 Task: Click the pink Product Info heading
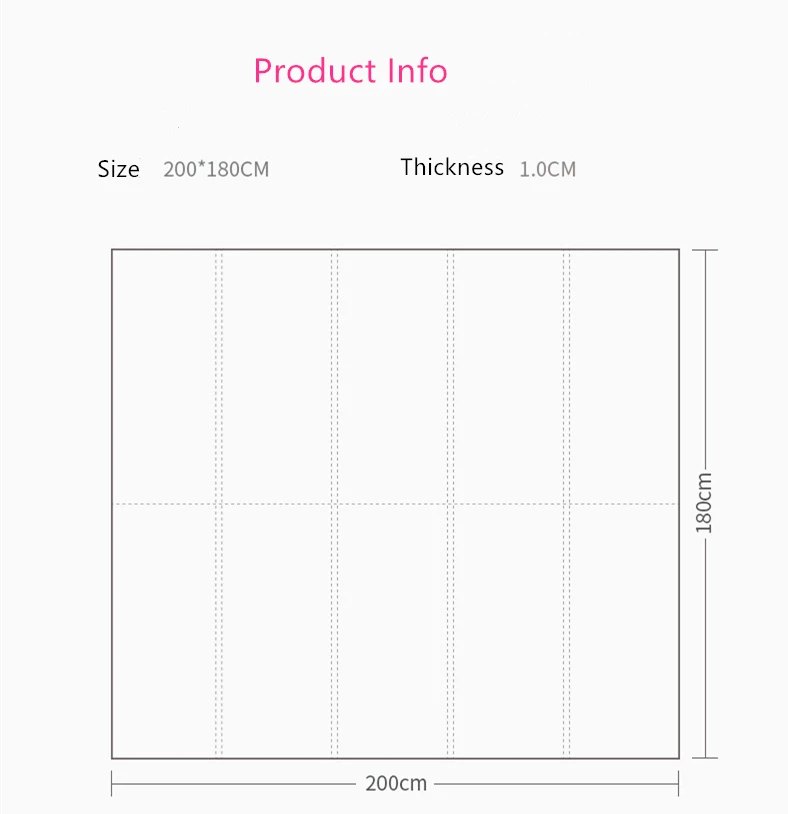(x=350, y=71)
